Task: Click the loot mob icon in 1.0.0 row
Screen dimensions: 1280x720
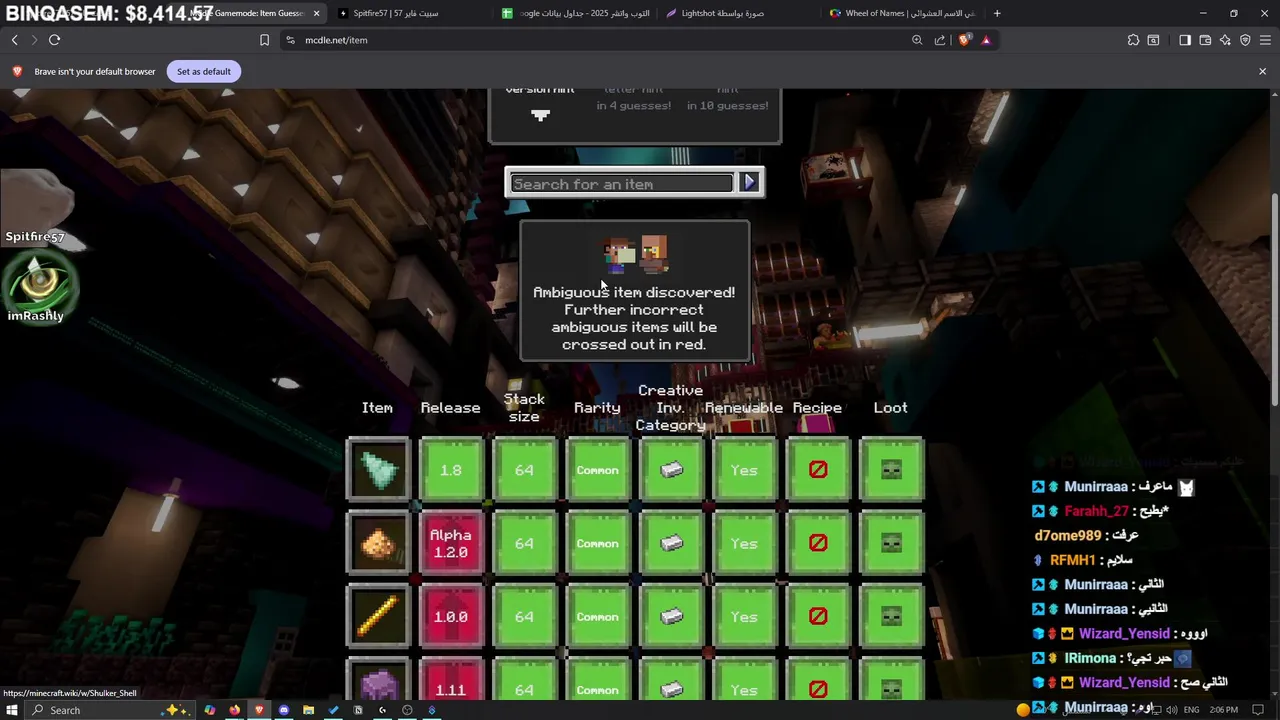Action: [891, 617]
